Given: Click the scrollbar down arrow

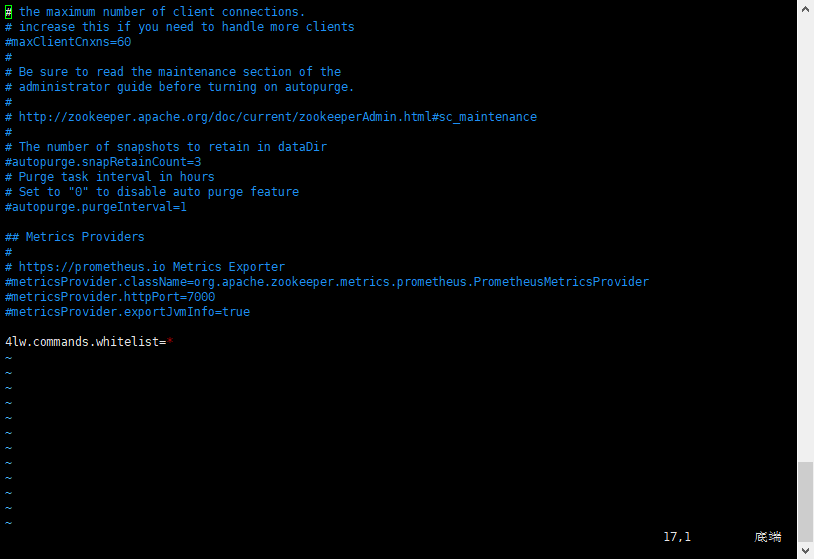Looking at the screenshot, I should 806,550.
